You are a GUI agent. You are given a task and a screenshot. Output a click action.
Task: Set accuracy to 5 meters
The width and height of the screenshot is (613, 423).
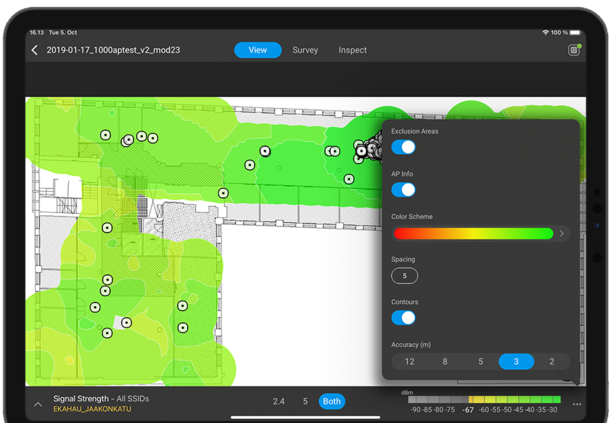point(480,362)
